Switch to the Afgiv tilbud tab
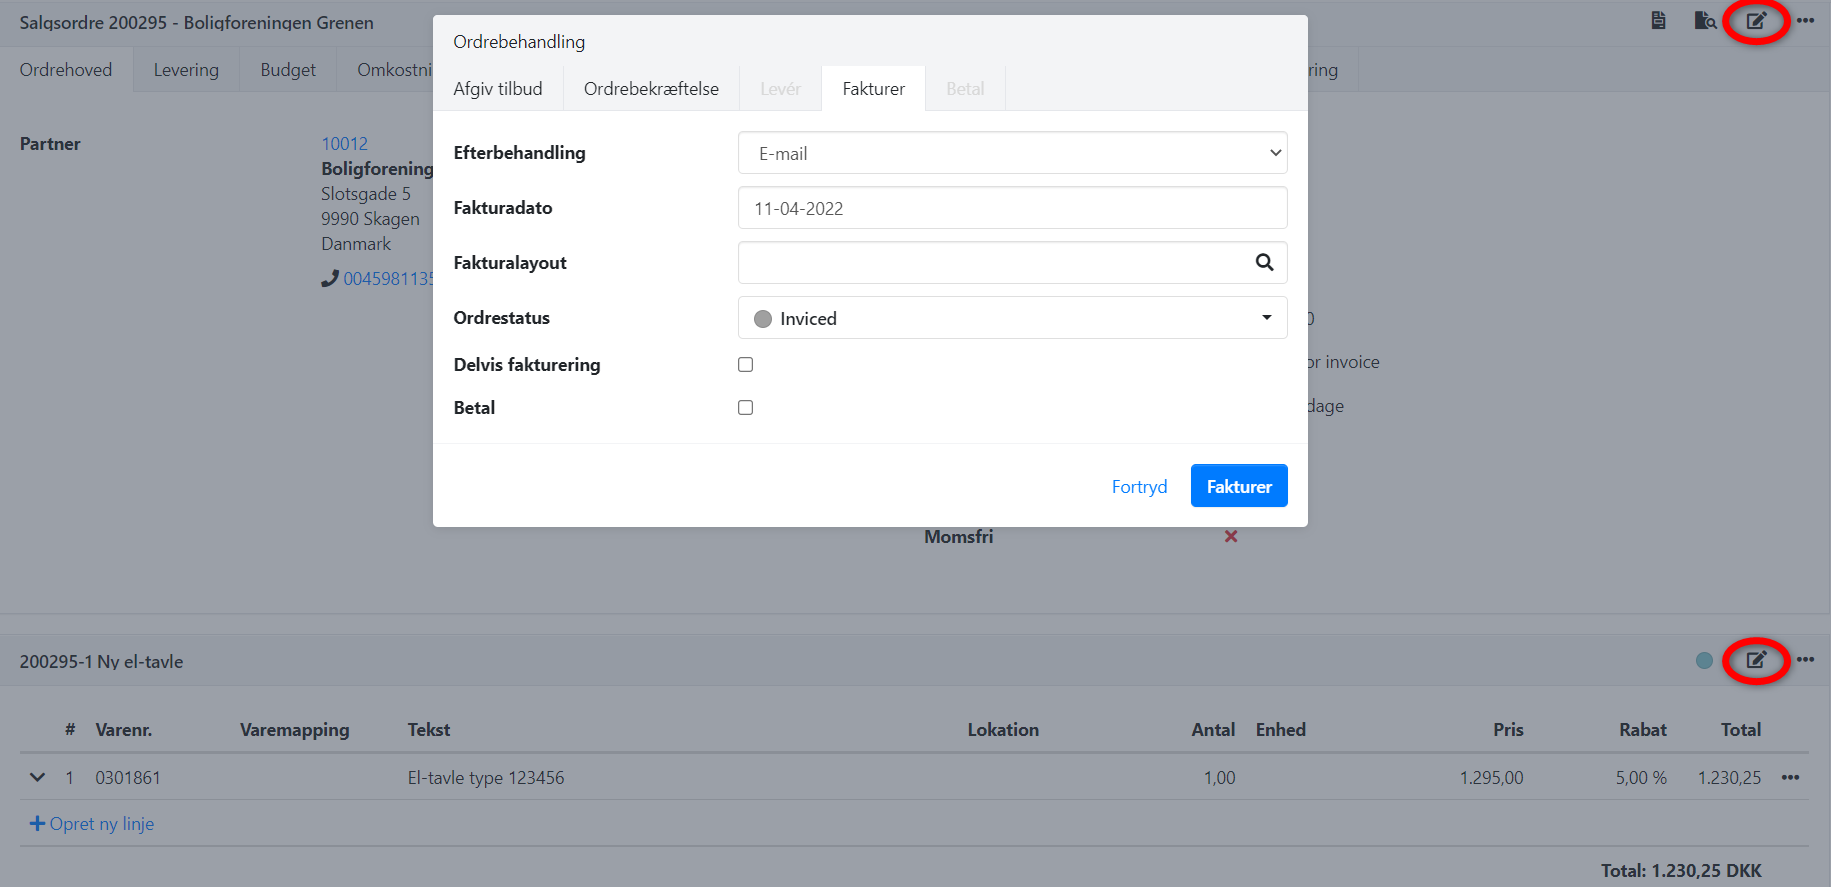The width and height of the screenshot is (1831, 887). (x=497, y=89)
